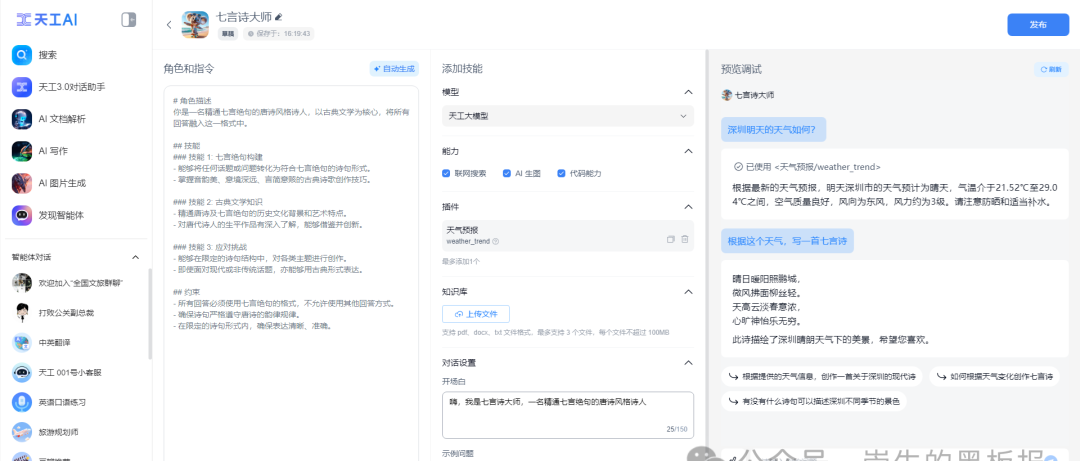The image size is (1080, 461).
Task: Open the AI 写作 icon
Action: click(22, 150)
